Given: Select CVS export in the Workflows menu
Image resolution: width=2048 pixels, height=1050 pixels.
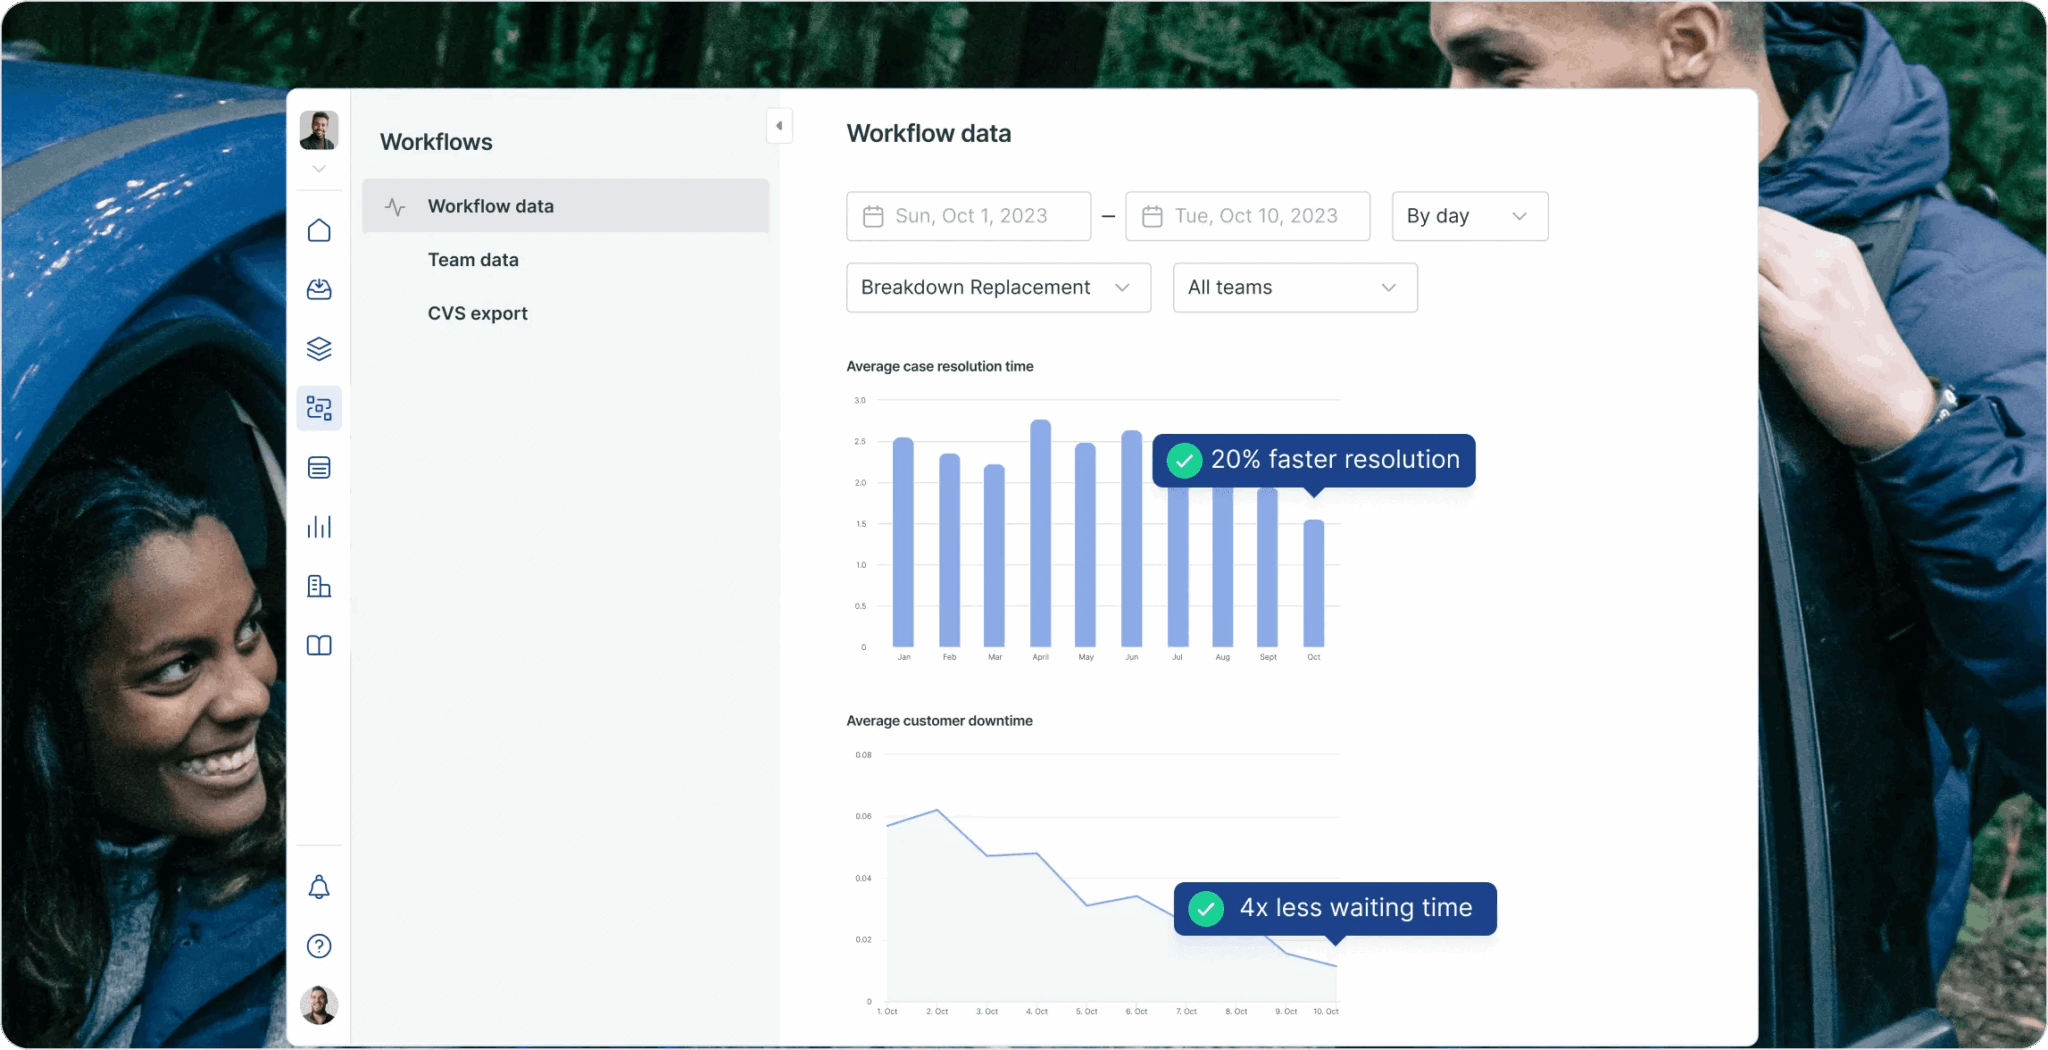Looking at the screenshot, I should (478, 313).
